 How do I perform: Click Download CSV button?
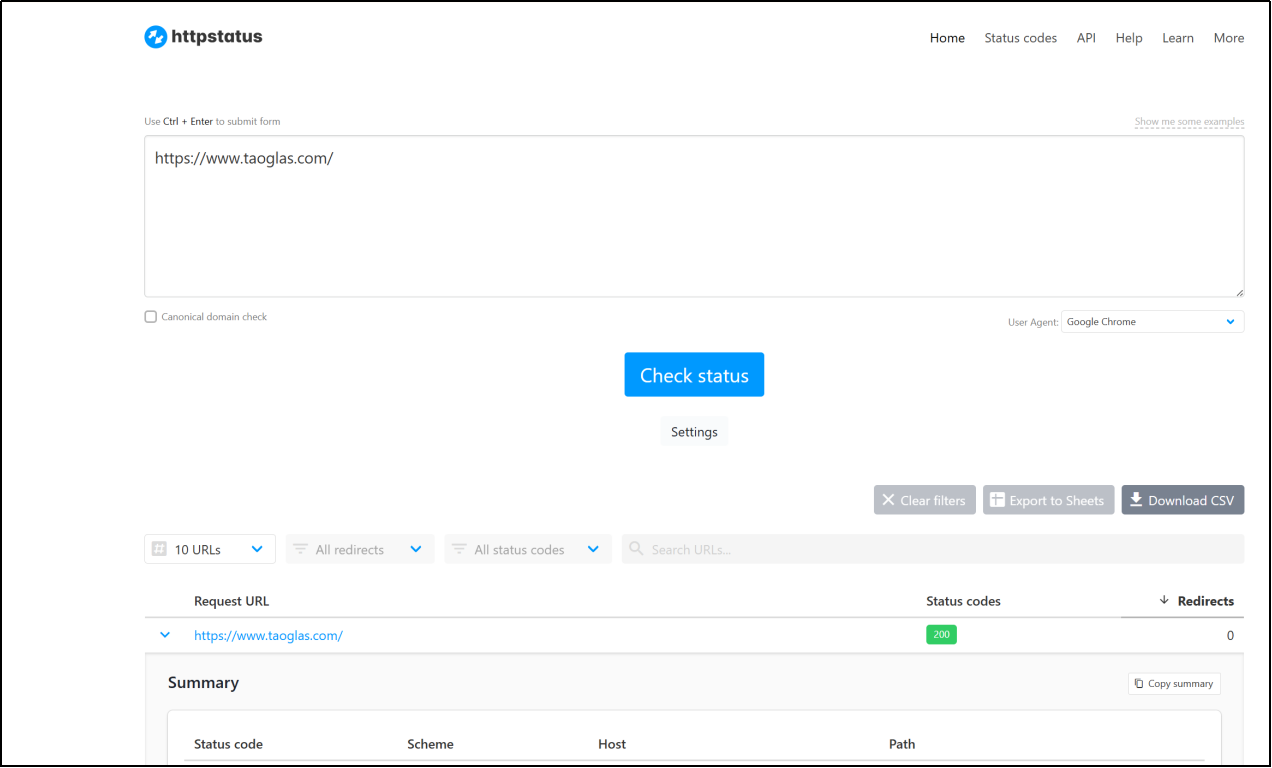[x=1182, y=500]
